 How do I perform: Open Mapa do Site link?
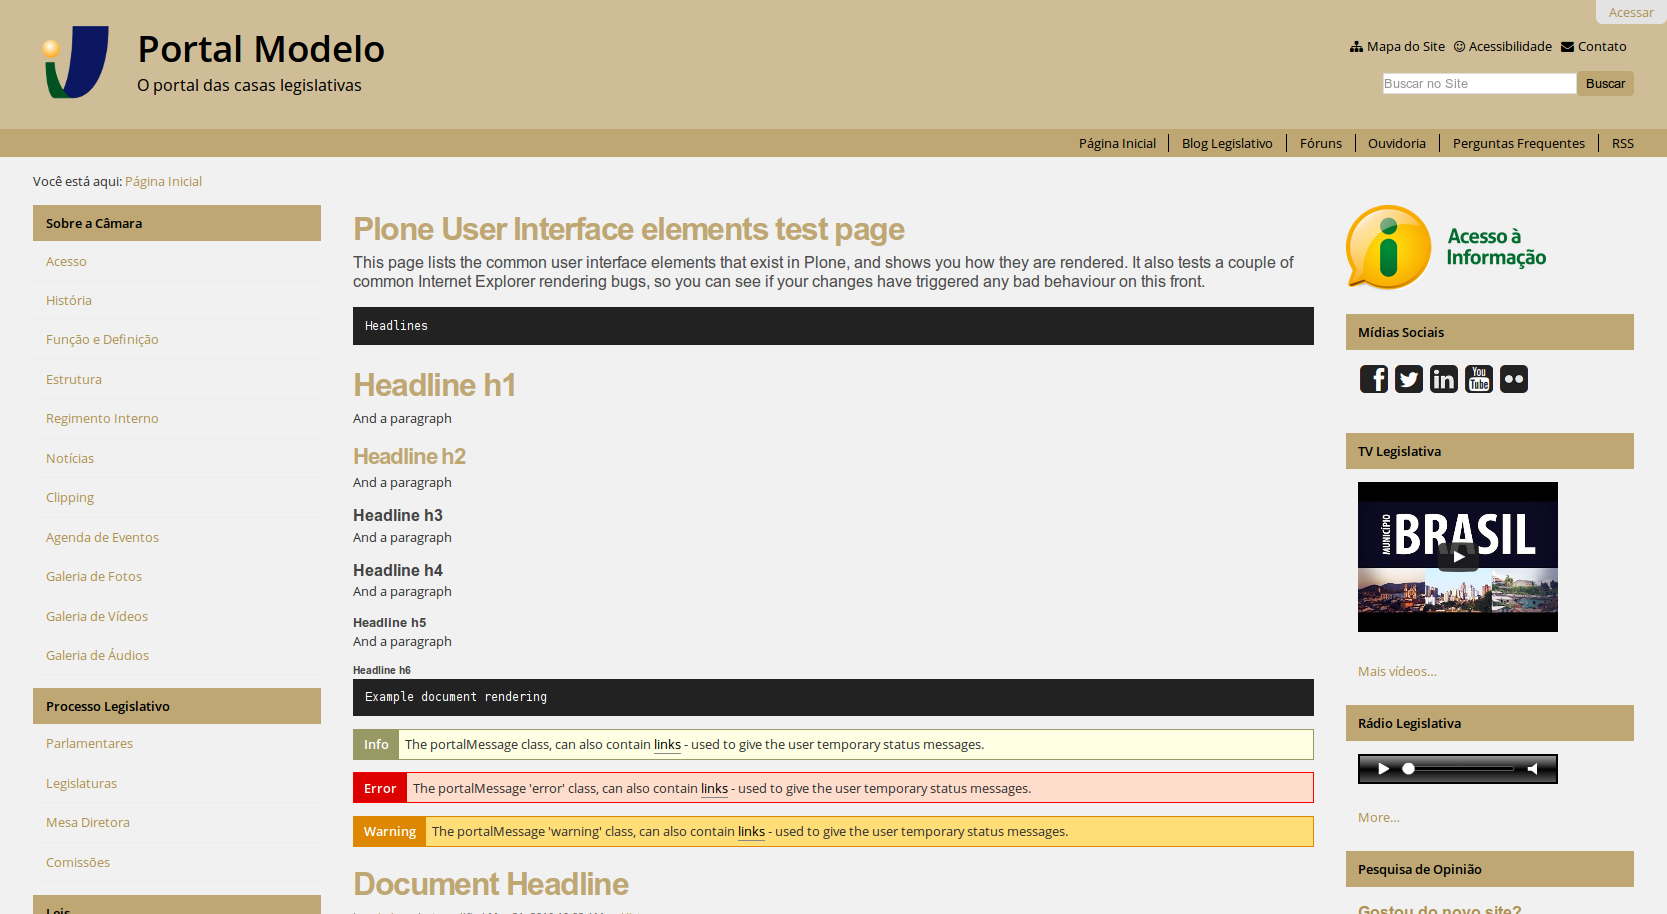point(1397,46)
